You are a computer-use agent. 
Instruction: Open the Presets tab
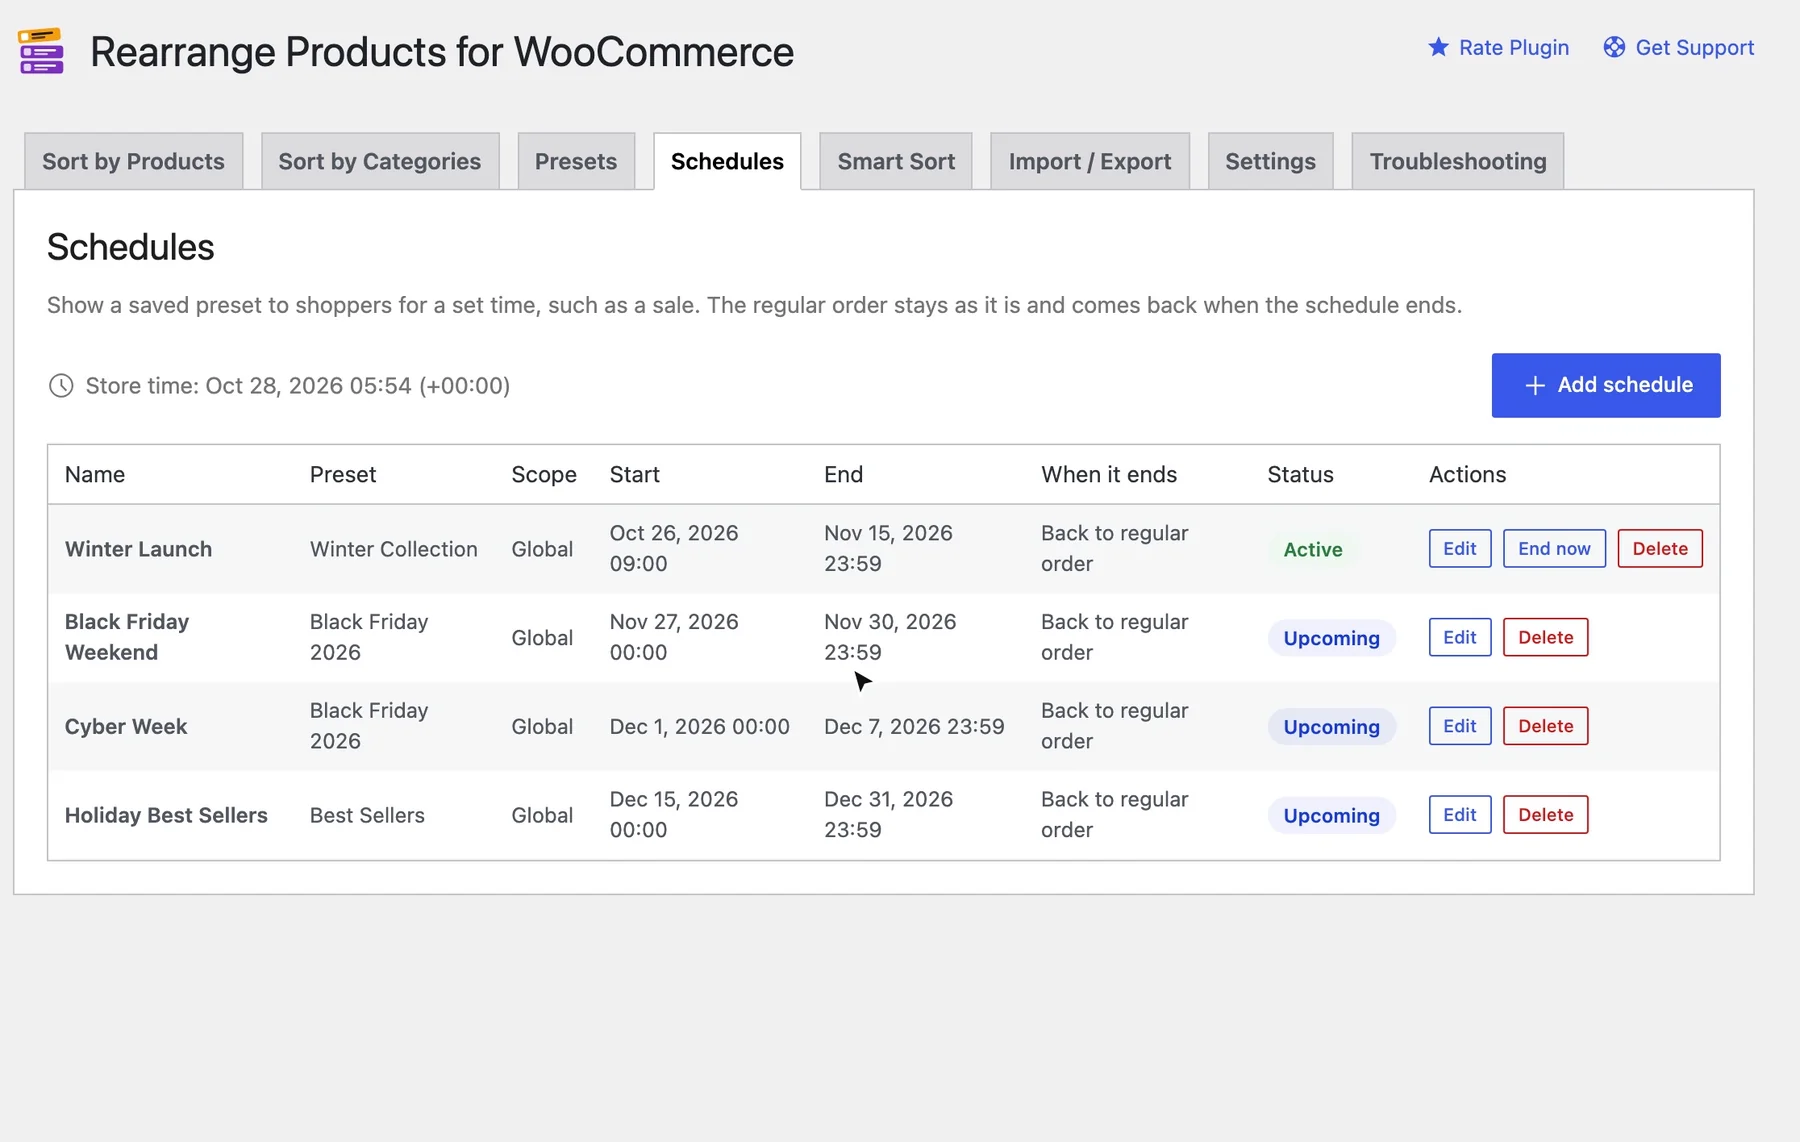tap(576, 161)
